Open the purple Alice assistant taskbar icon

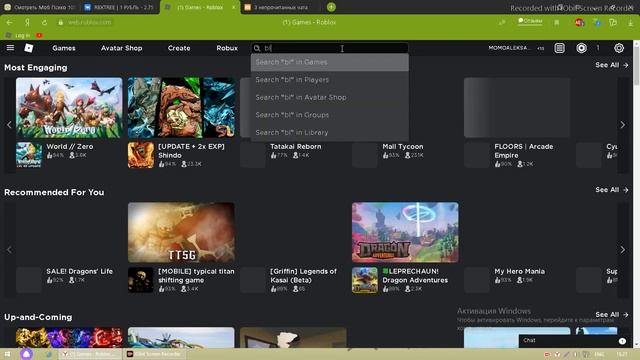click(27, 354)
